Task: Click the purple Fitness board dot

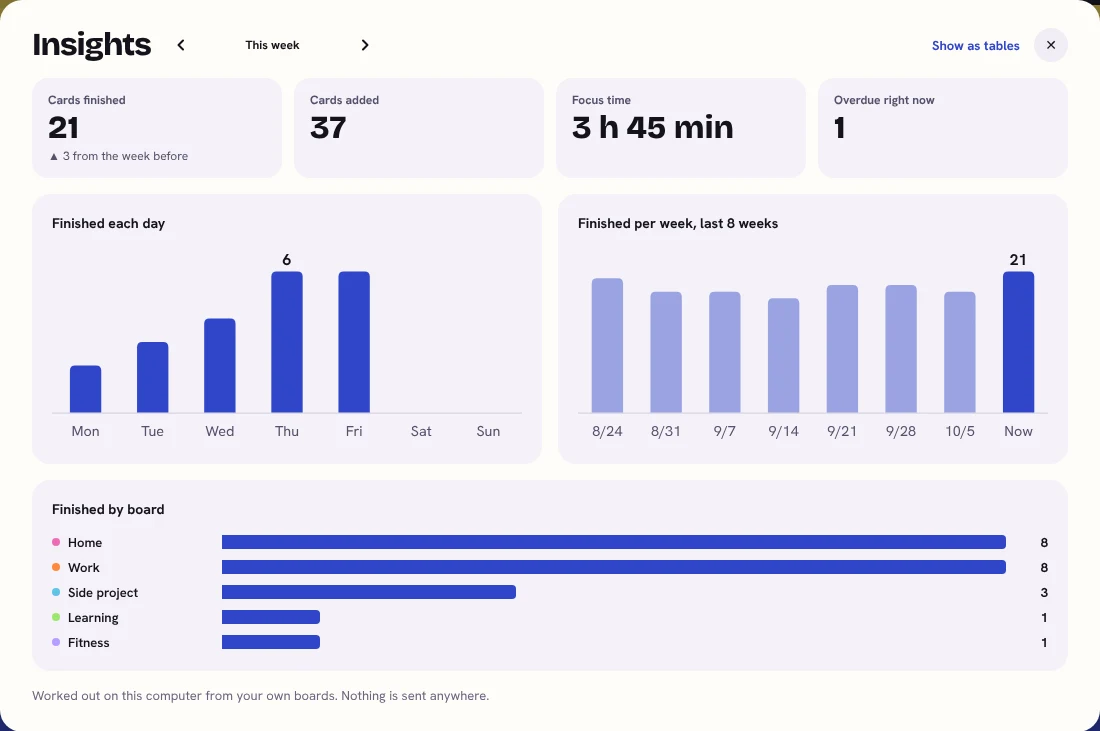Action: coord(56,642)
